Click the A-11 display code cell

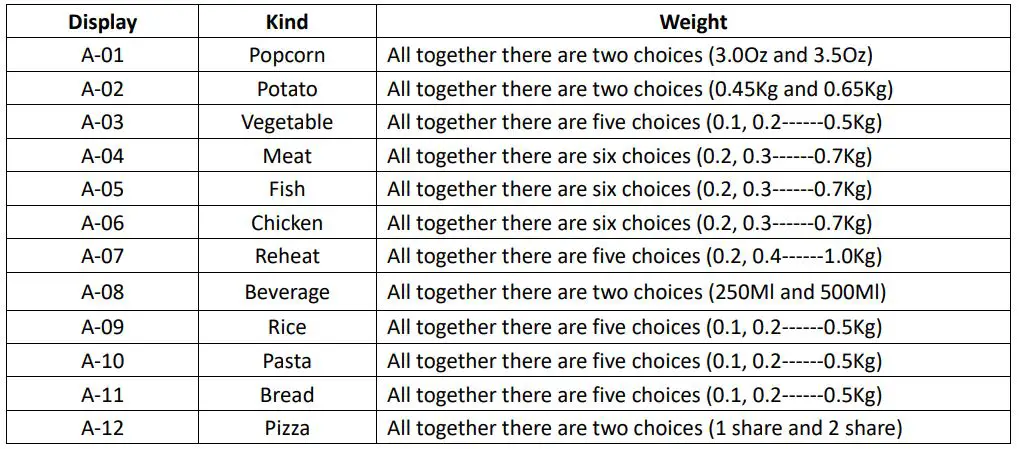click(102, 395)
